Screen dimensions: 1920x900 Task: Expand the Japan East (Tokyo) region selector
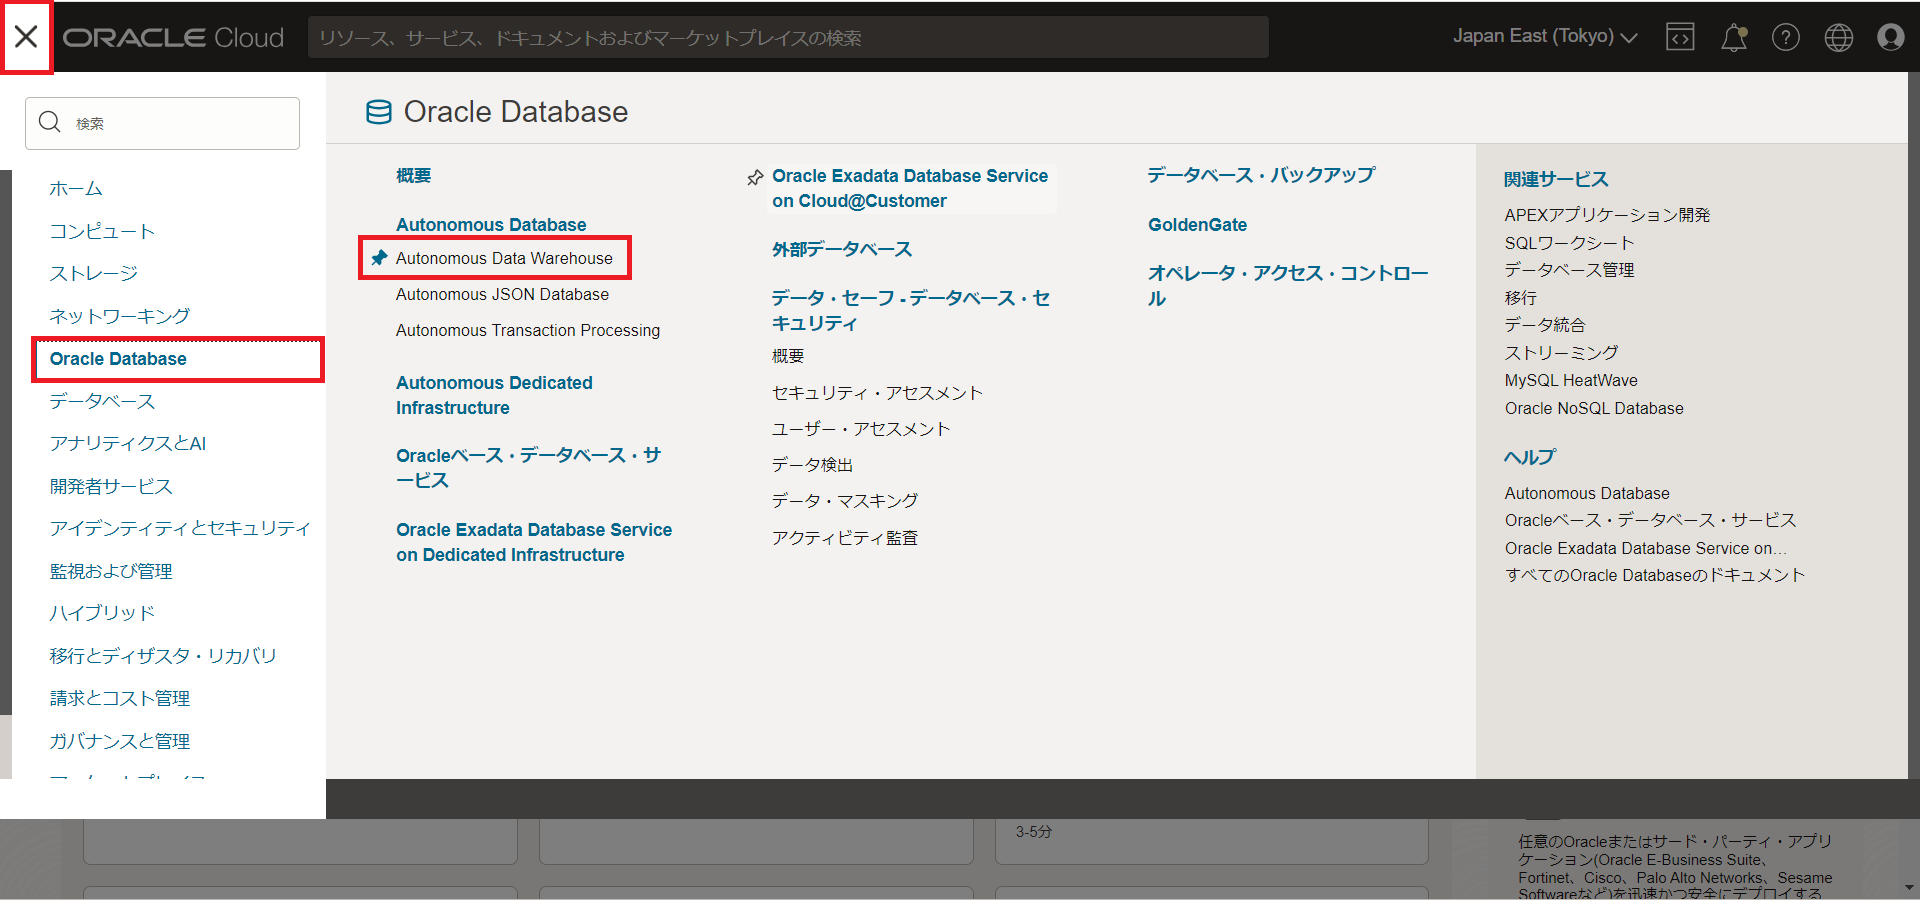[x=1543, y=36]
